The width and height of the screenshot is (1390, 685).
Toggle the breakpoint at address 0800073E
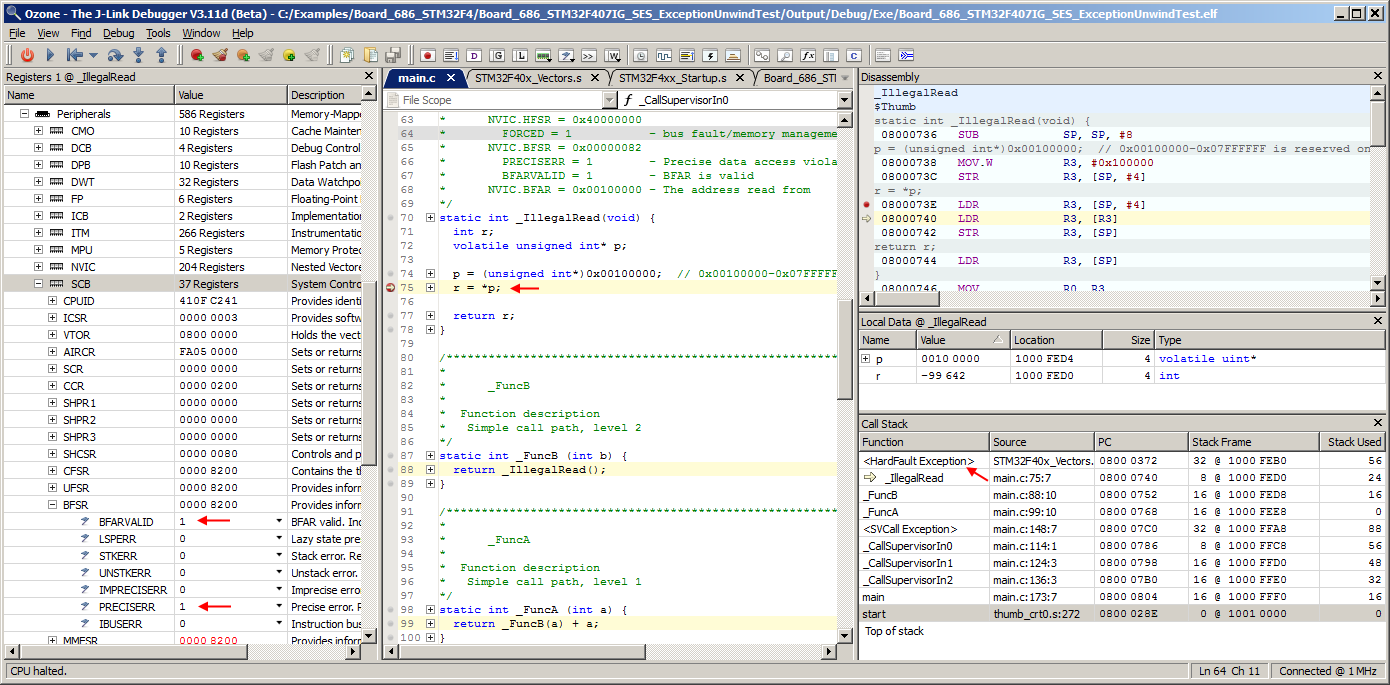866,203
